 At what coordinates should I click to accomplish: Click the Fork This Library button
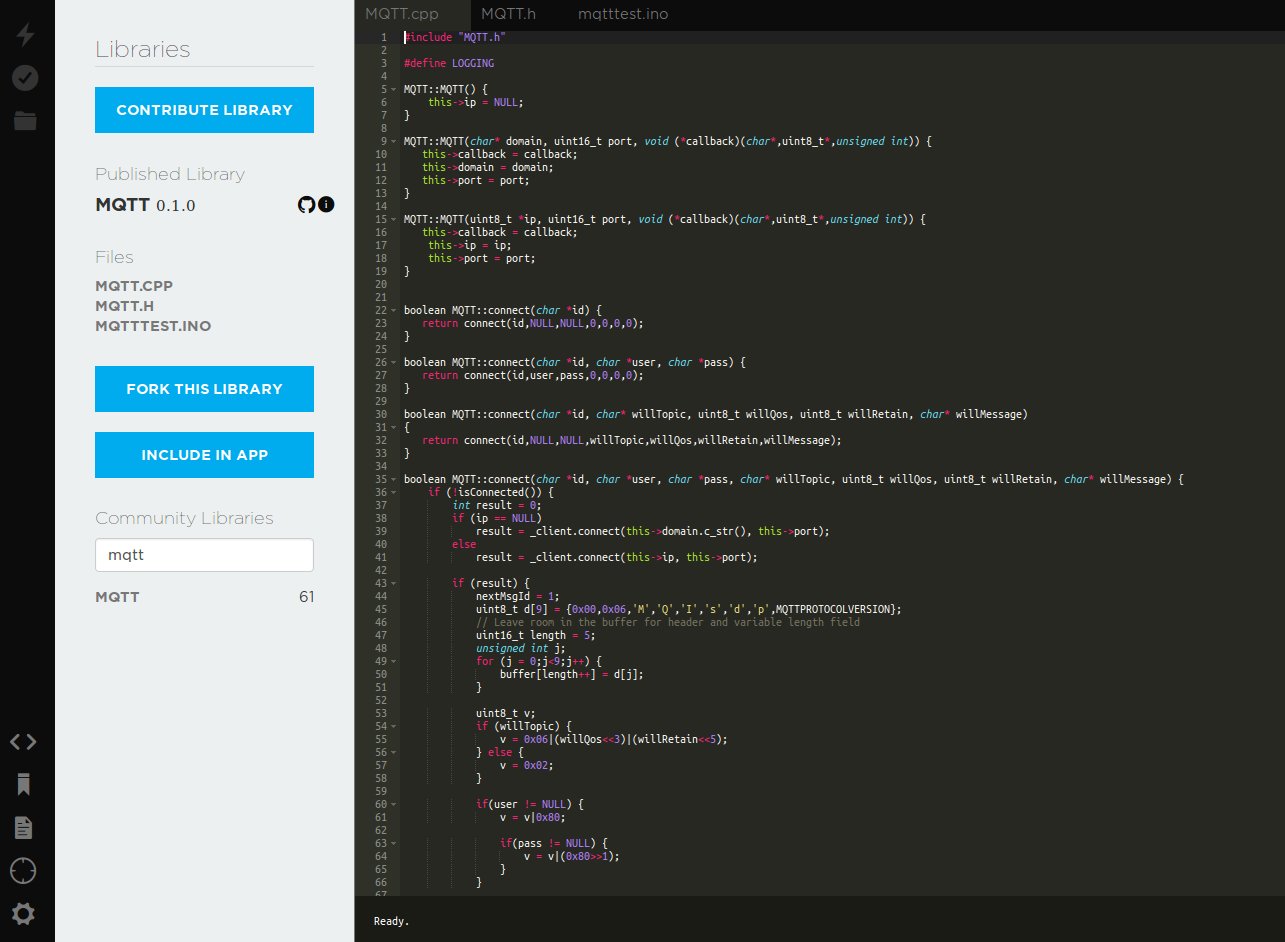tap(204, 389)
